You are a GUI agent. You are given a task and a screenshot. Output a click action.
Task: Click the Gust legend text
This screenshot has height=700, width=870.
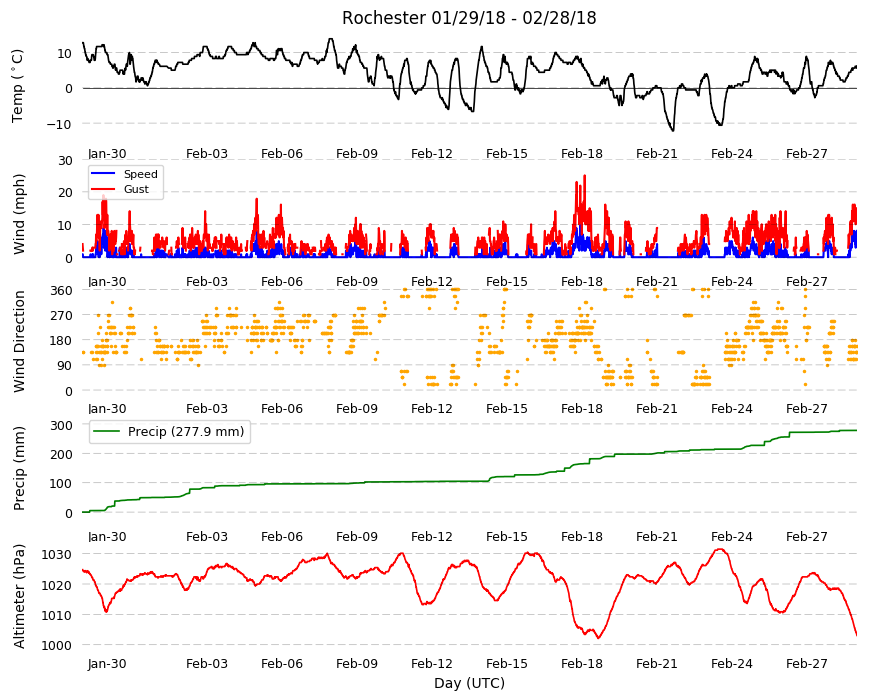click(136, 189)
